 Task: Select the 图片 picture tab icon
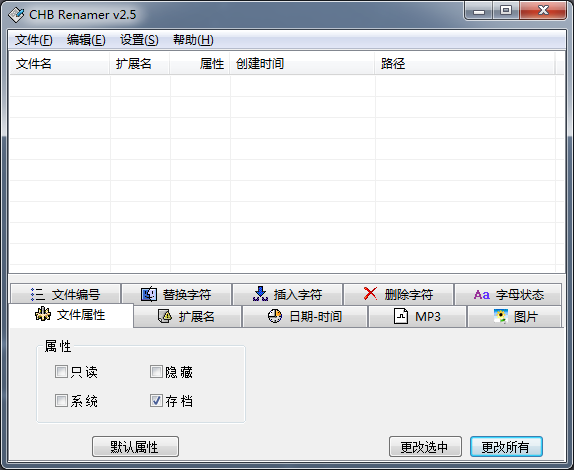[501, 316]
